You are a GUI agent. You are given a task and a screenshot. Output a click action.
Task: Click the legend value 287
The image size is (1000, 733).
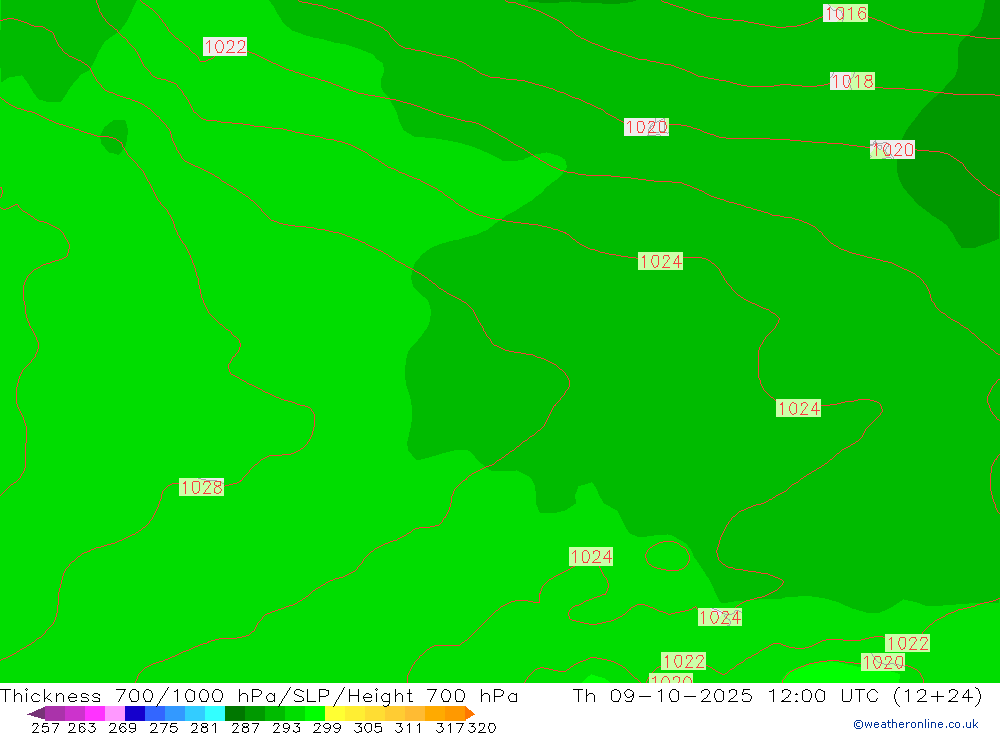245,727
